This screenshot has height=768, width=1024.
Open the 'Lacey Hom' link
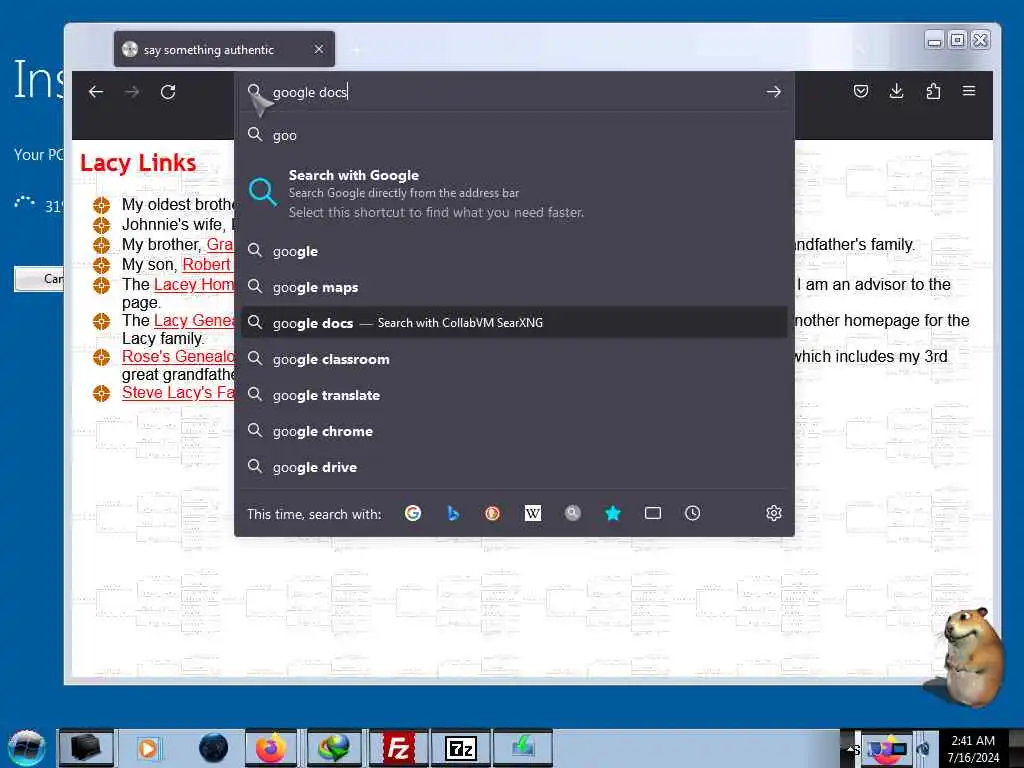click(194, 285)
